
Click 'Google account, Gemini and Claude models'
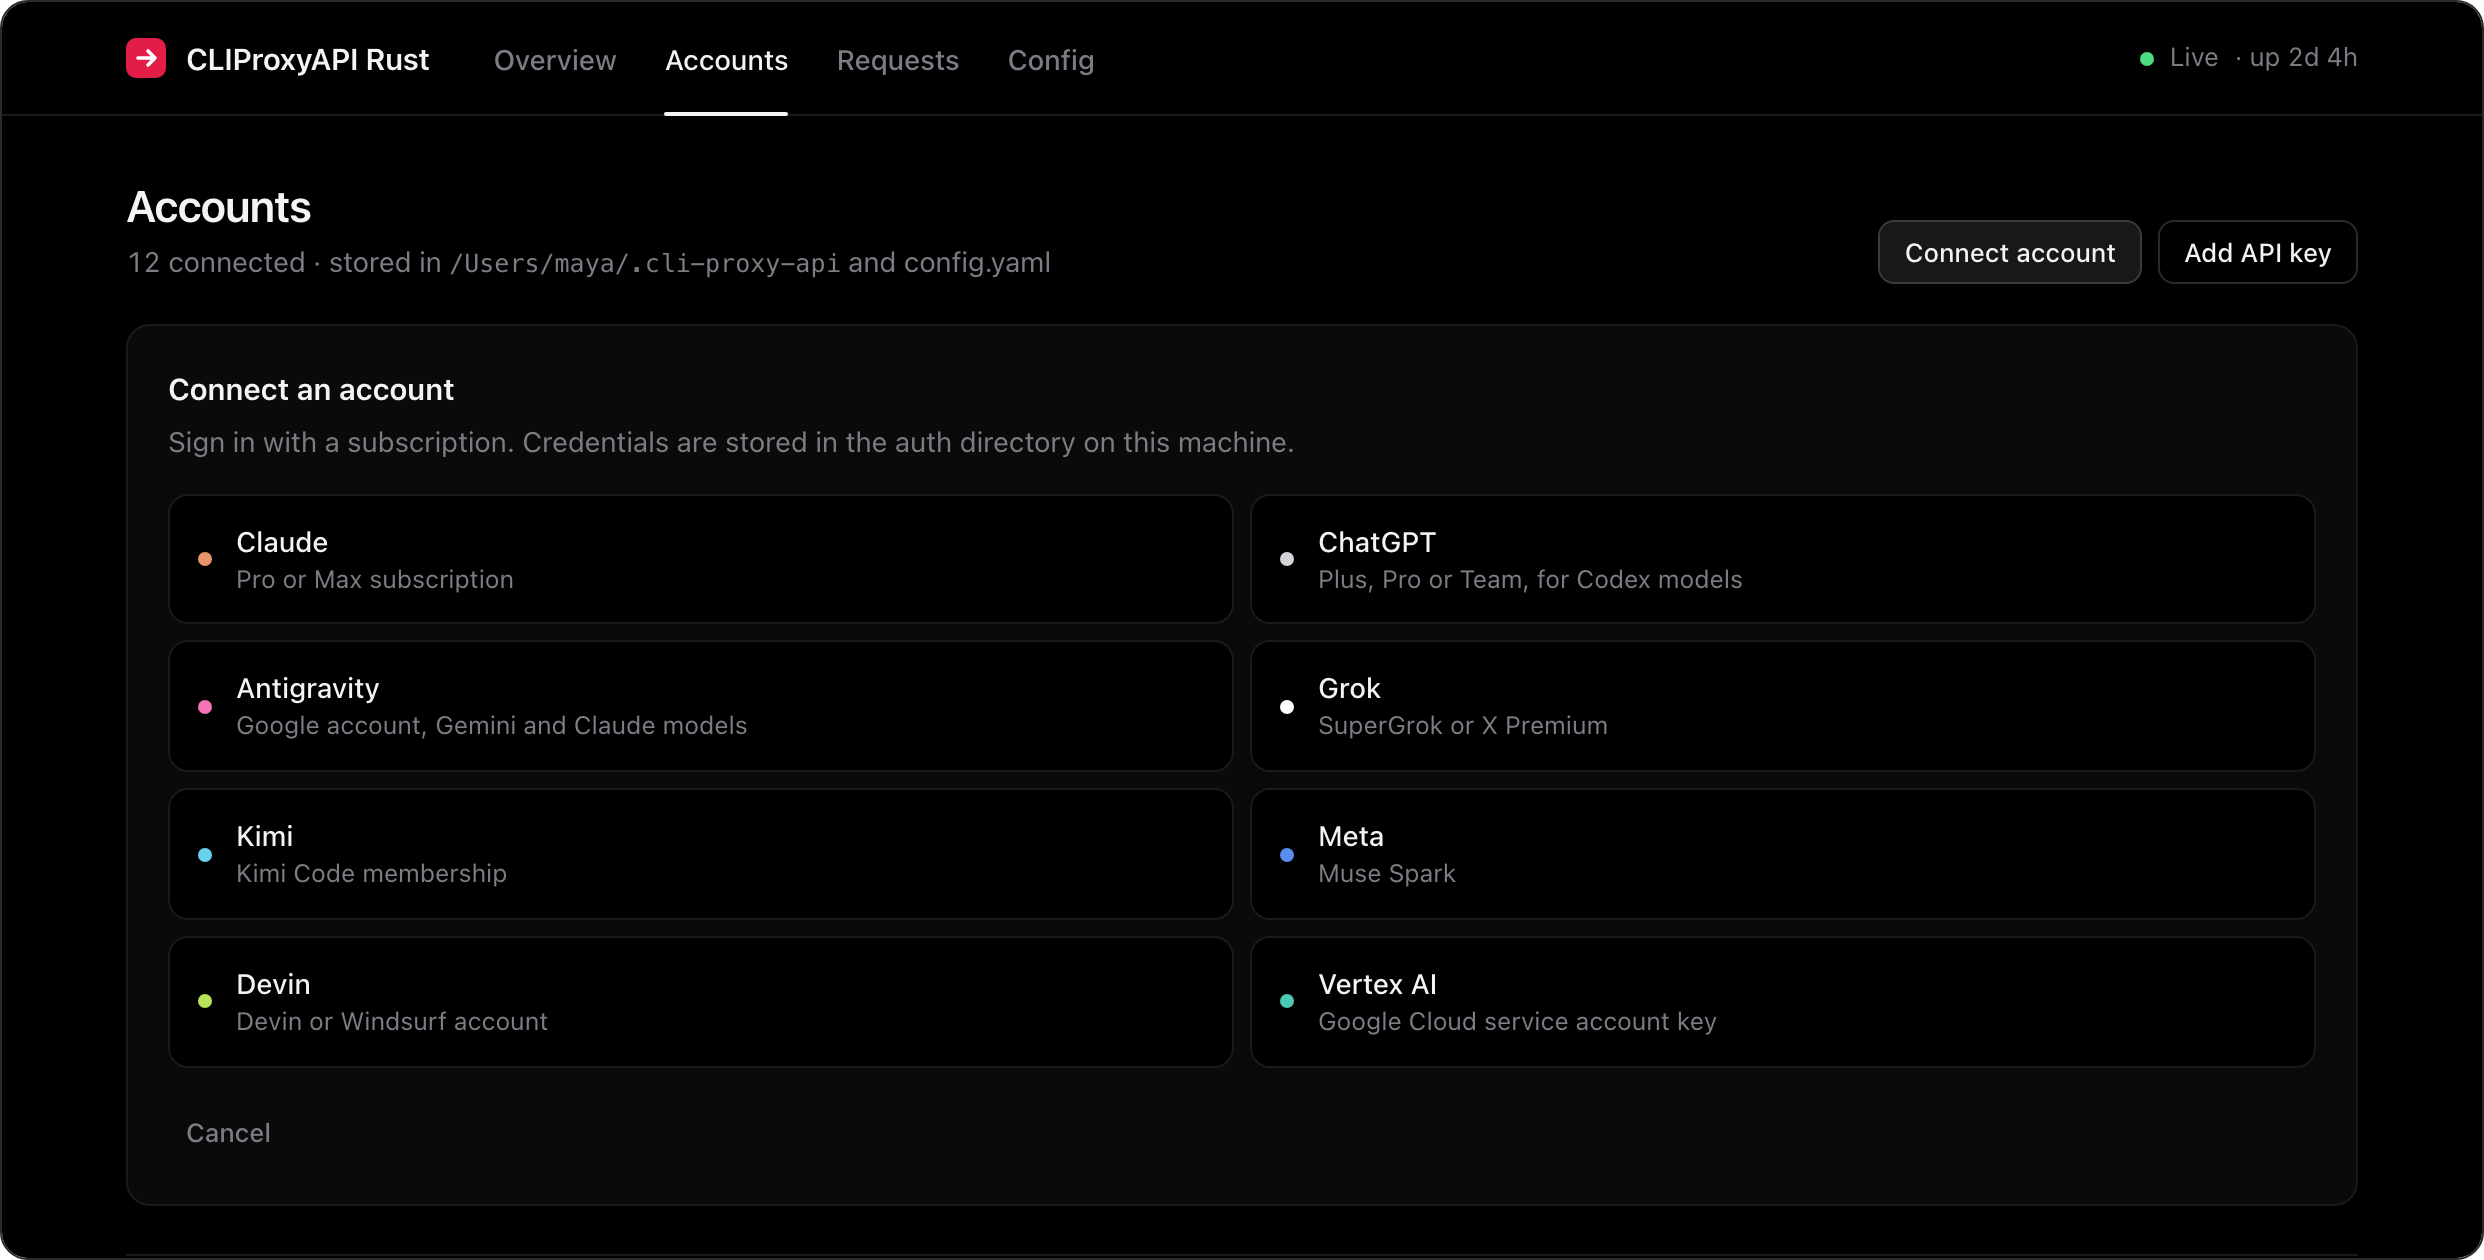pyautogui.click(x=492, y=726)
